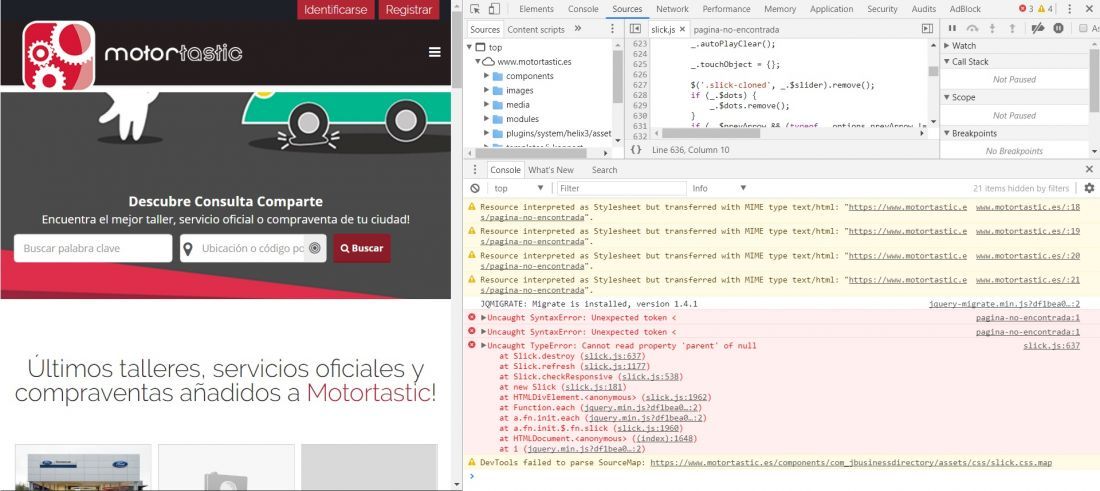The width and height of the screenshot is (1100, 491).
Task: Close the DevTools panel
Action: [x=1089, y=9]
